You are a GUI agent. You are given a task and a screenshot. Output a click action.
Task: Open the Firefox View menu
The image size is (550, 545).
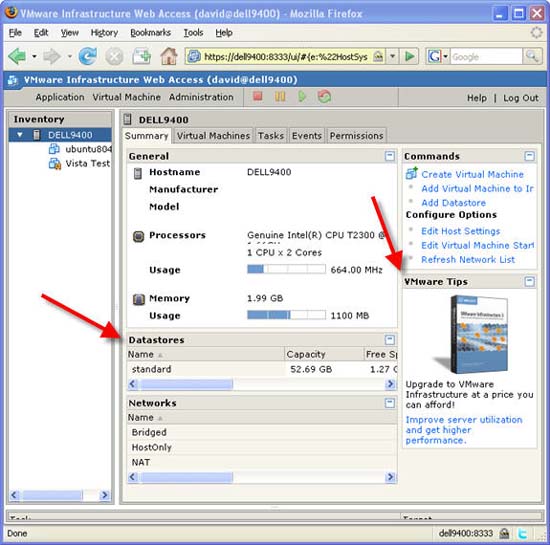pyautogui.click(x=69, y=33)
